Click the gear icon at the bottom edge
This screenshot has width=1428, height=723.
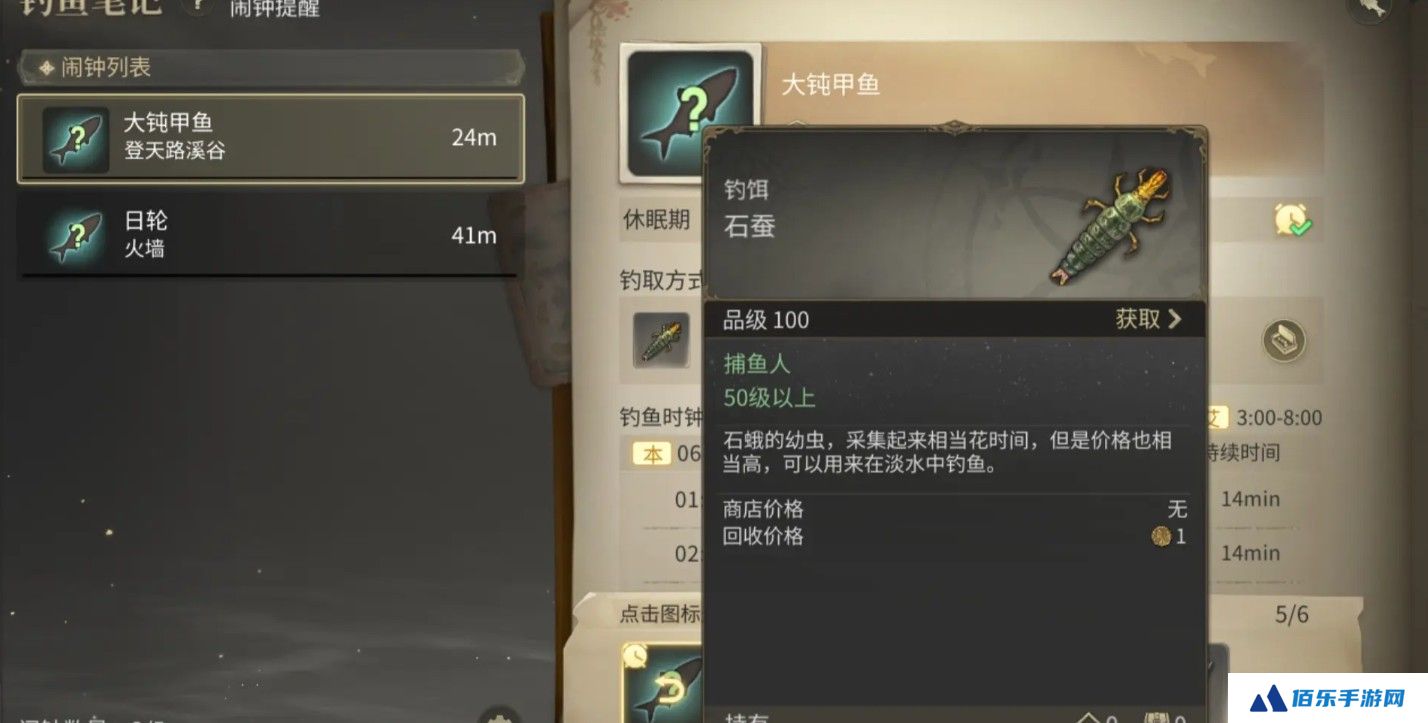498,716
